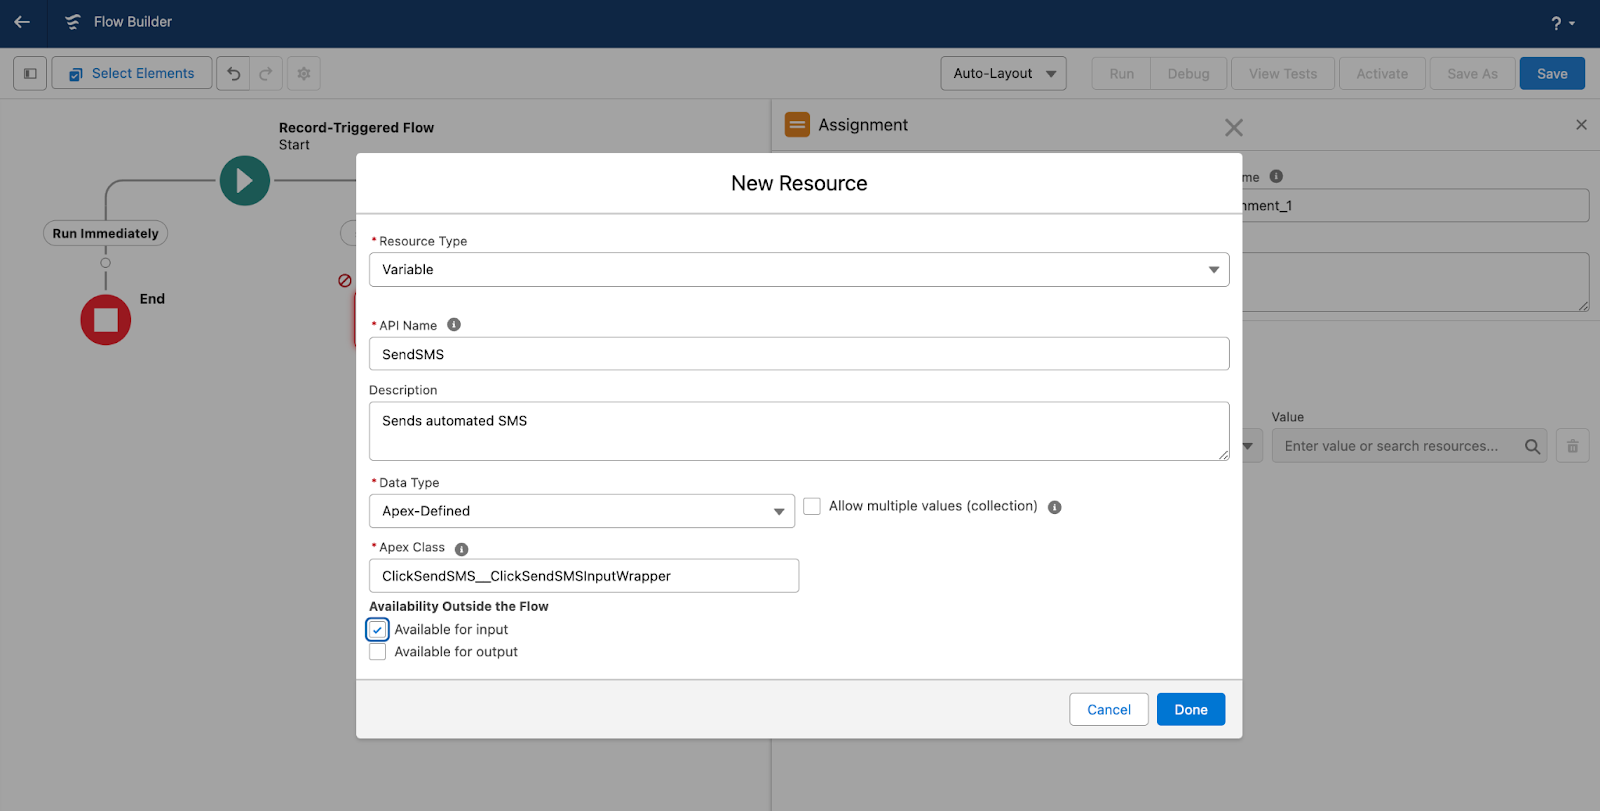The image size is (1600, 811).
Task: Click the Apex Class input field
Action: tap(584, 576)
